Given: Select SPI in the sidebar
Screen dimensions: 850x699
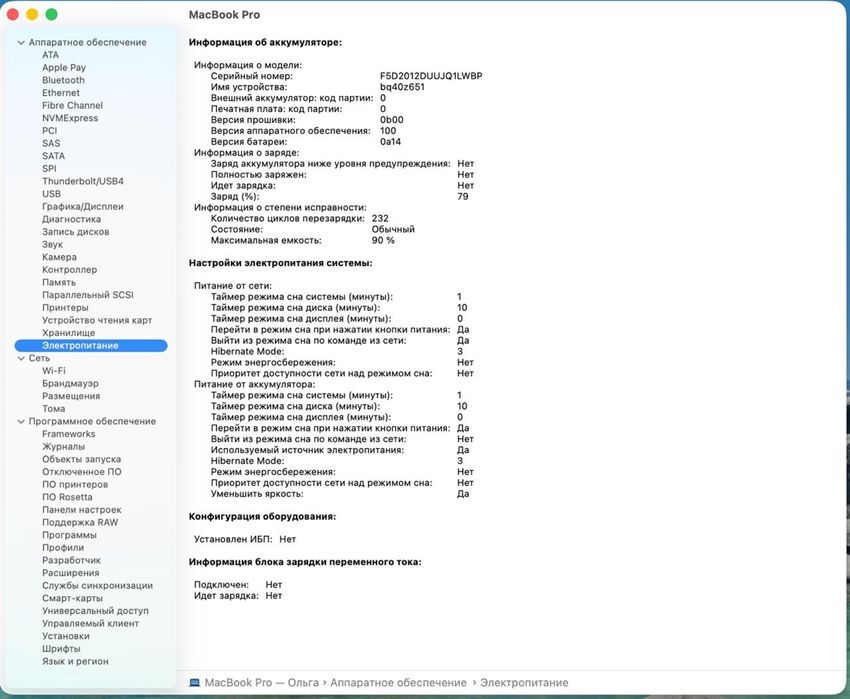Looking at the screenshot, I should [x=49, y=168].
